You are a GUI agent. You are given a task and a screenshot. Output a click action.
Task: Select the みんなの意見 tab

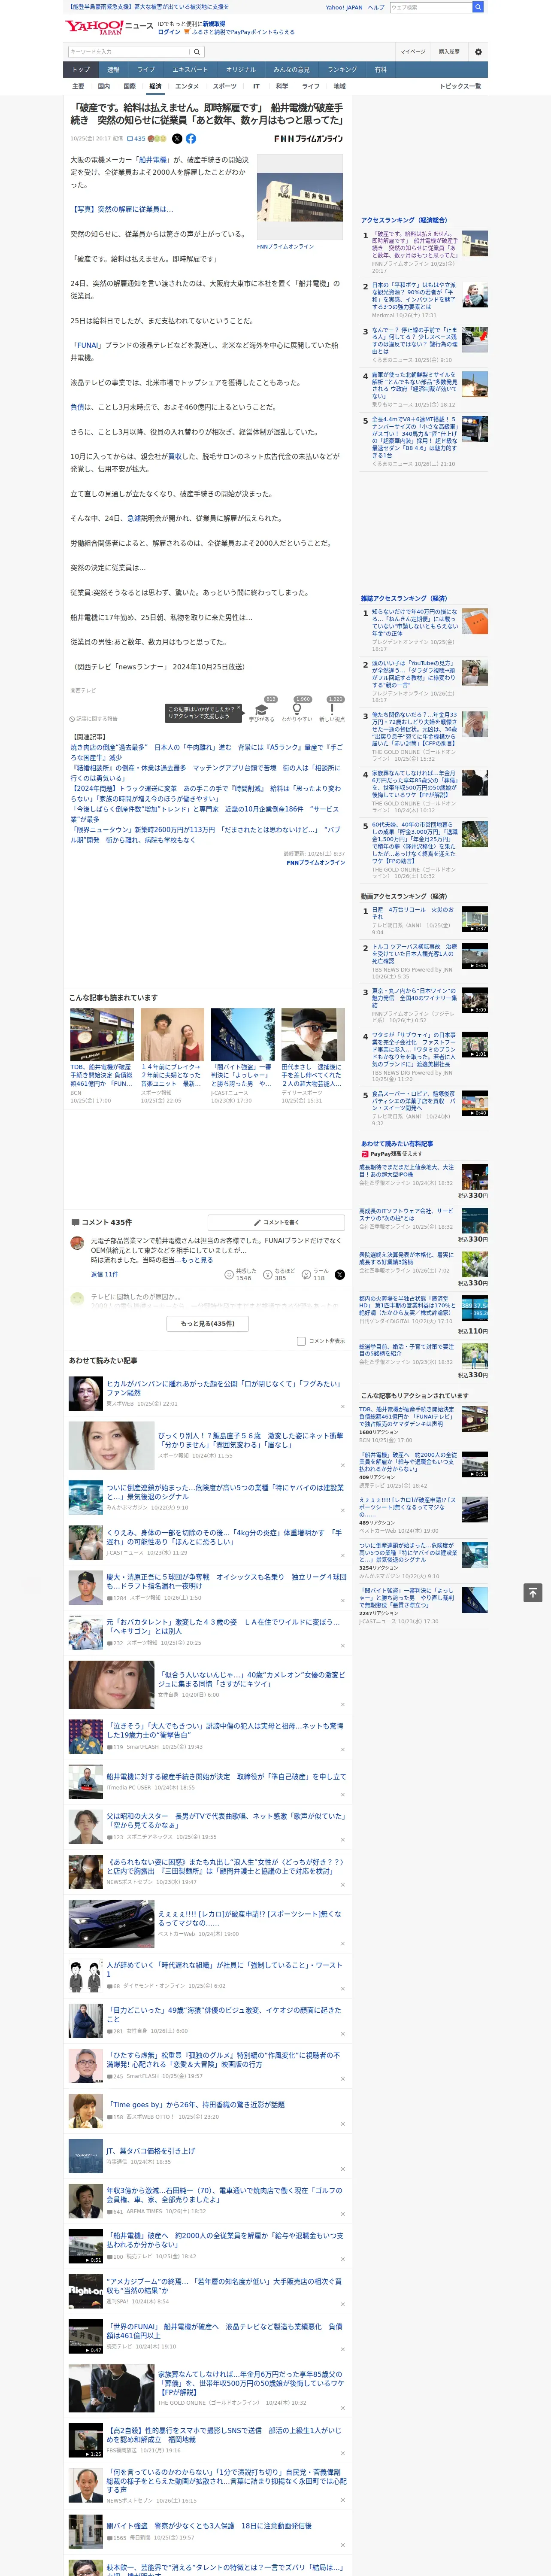(x=291, y=70)
